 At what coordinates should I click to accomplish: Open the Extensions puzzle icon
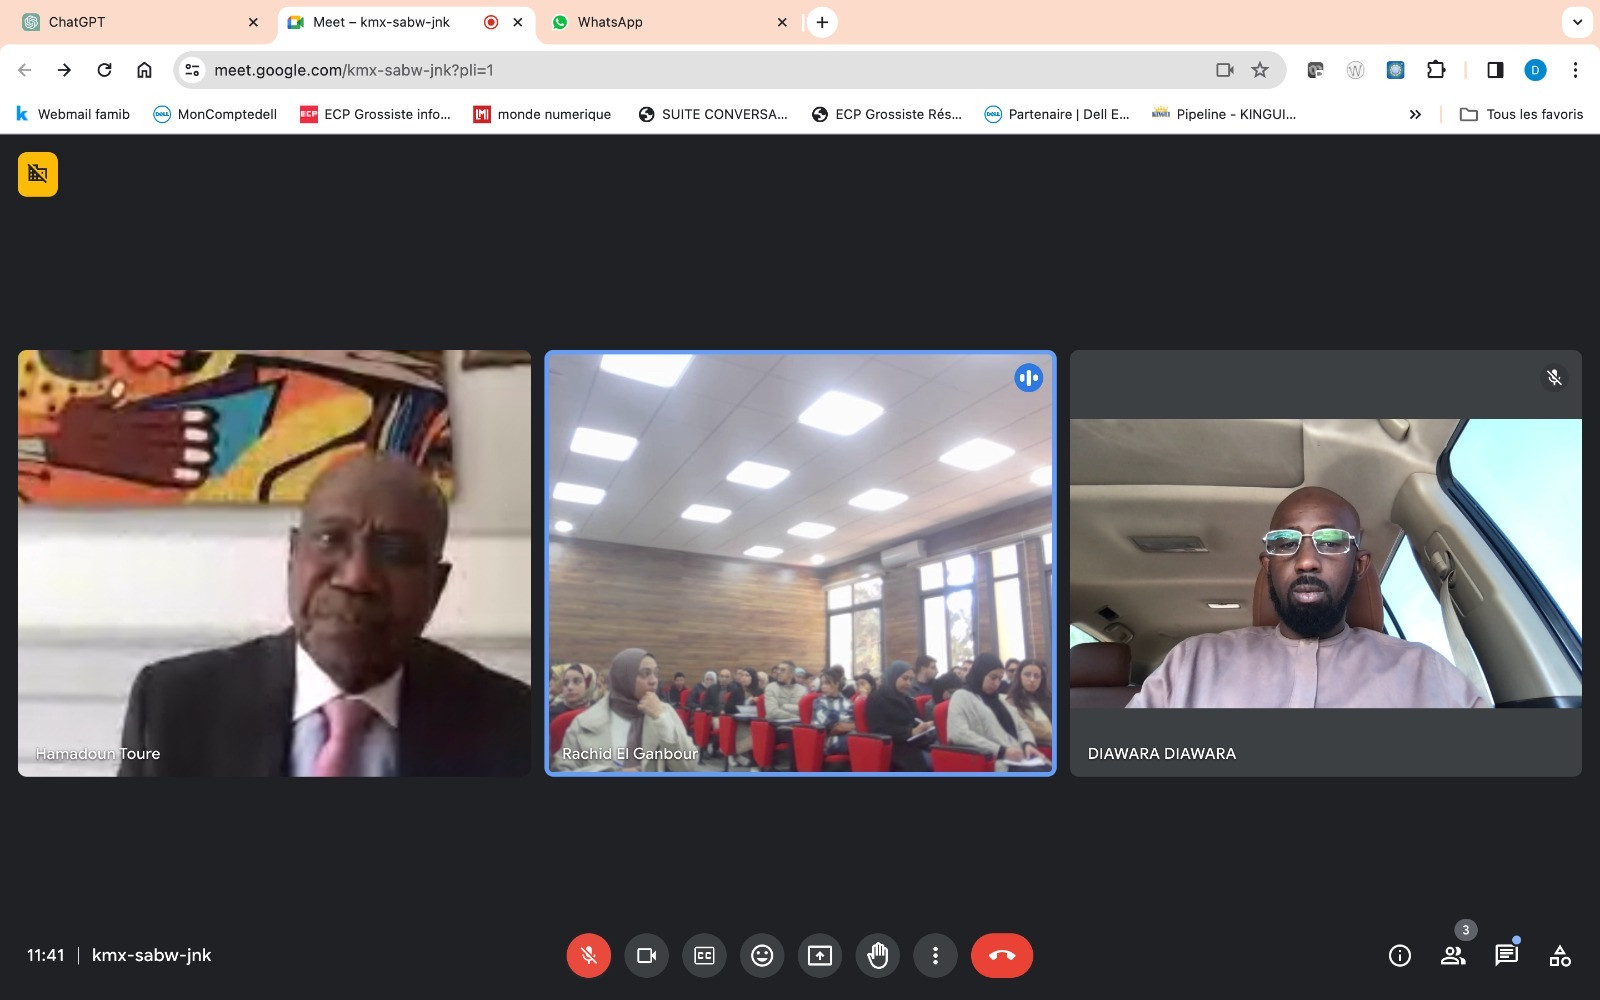point(1436,70)
